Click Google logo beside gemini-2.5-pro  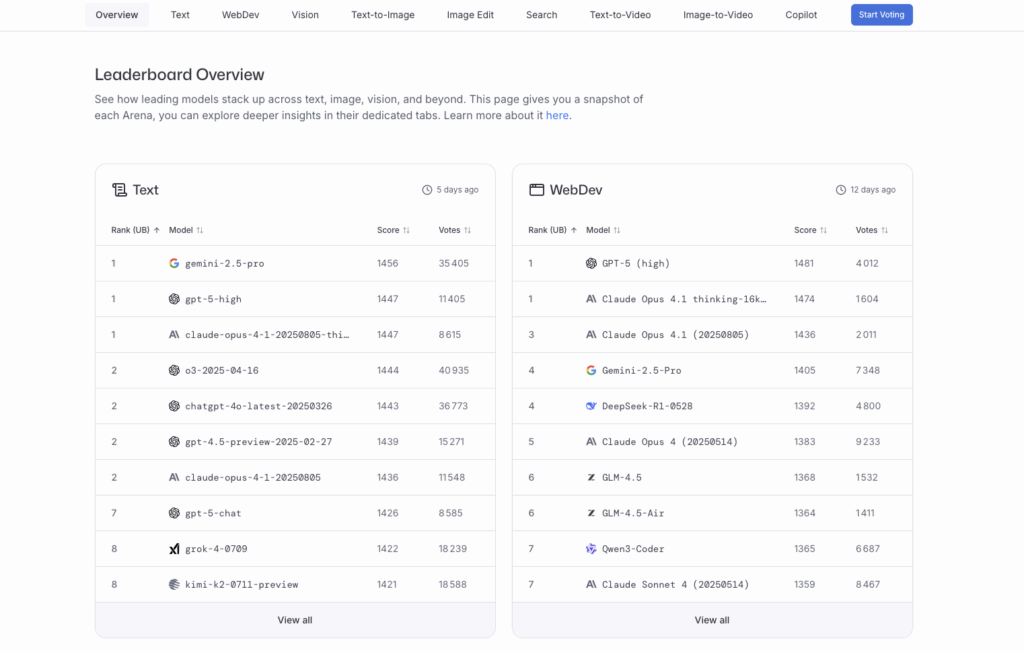click(x=174, y=263)
